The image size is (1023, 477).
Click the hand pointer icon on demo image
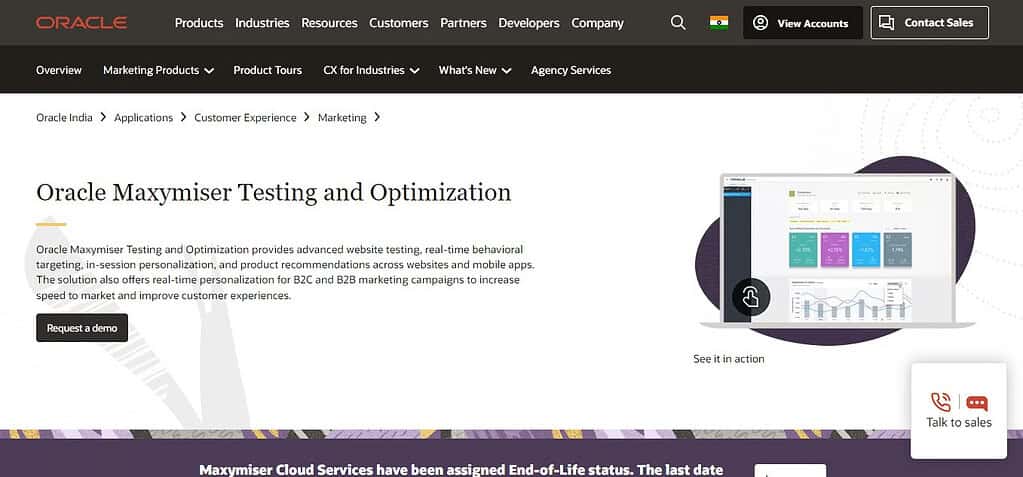751,298
